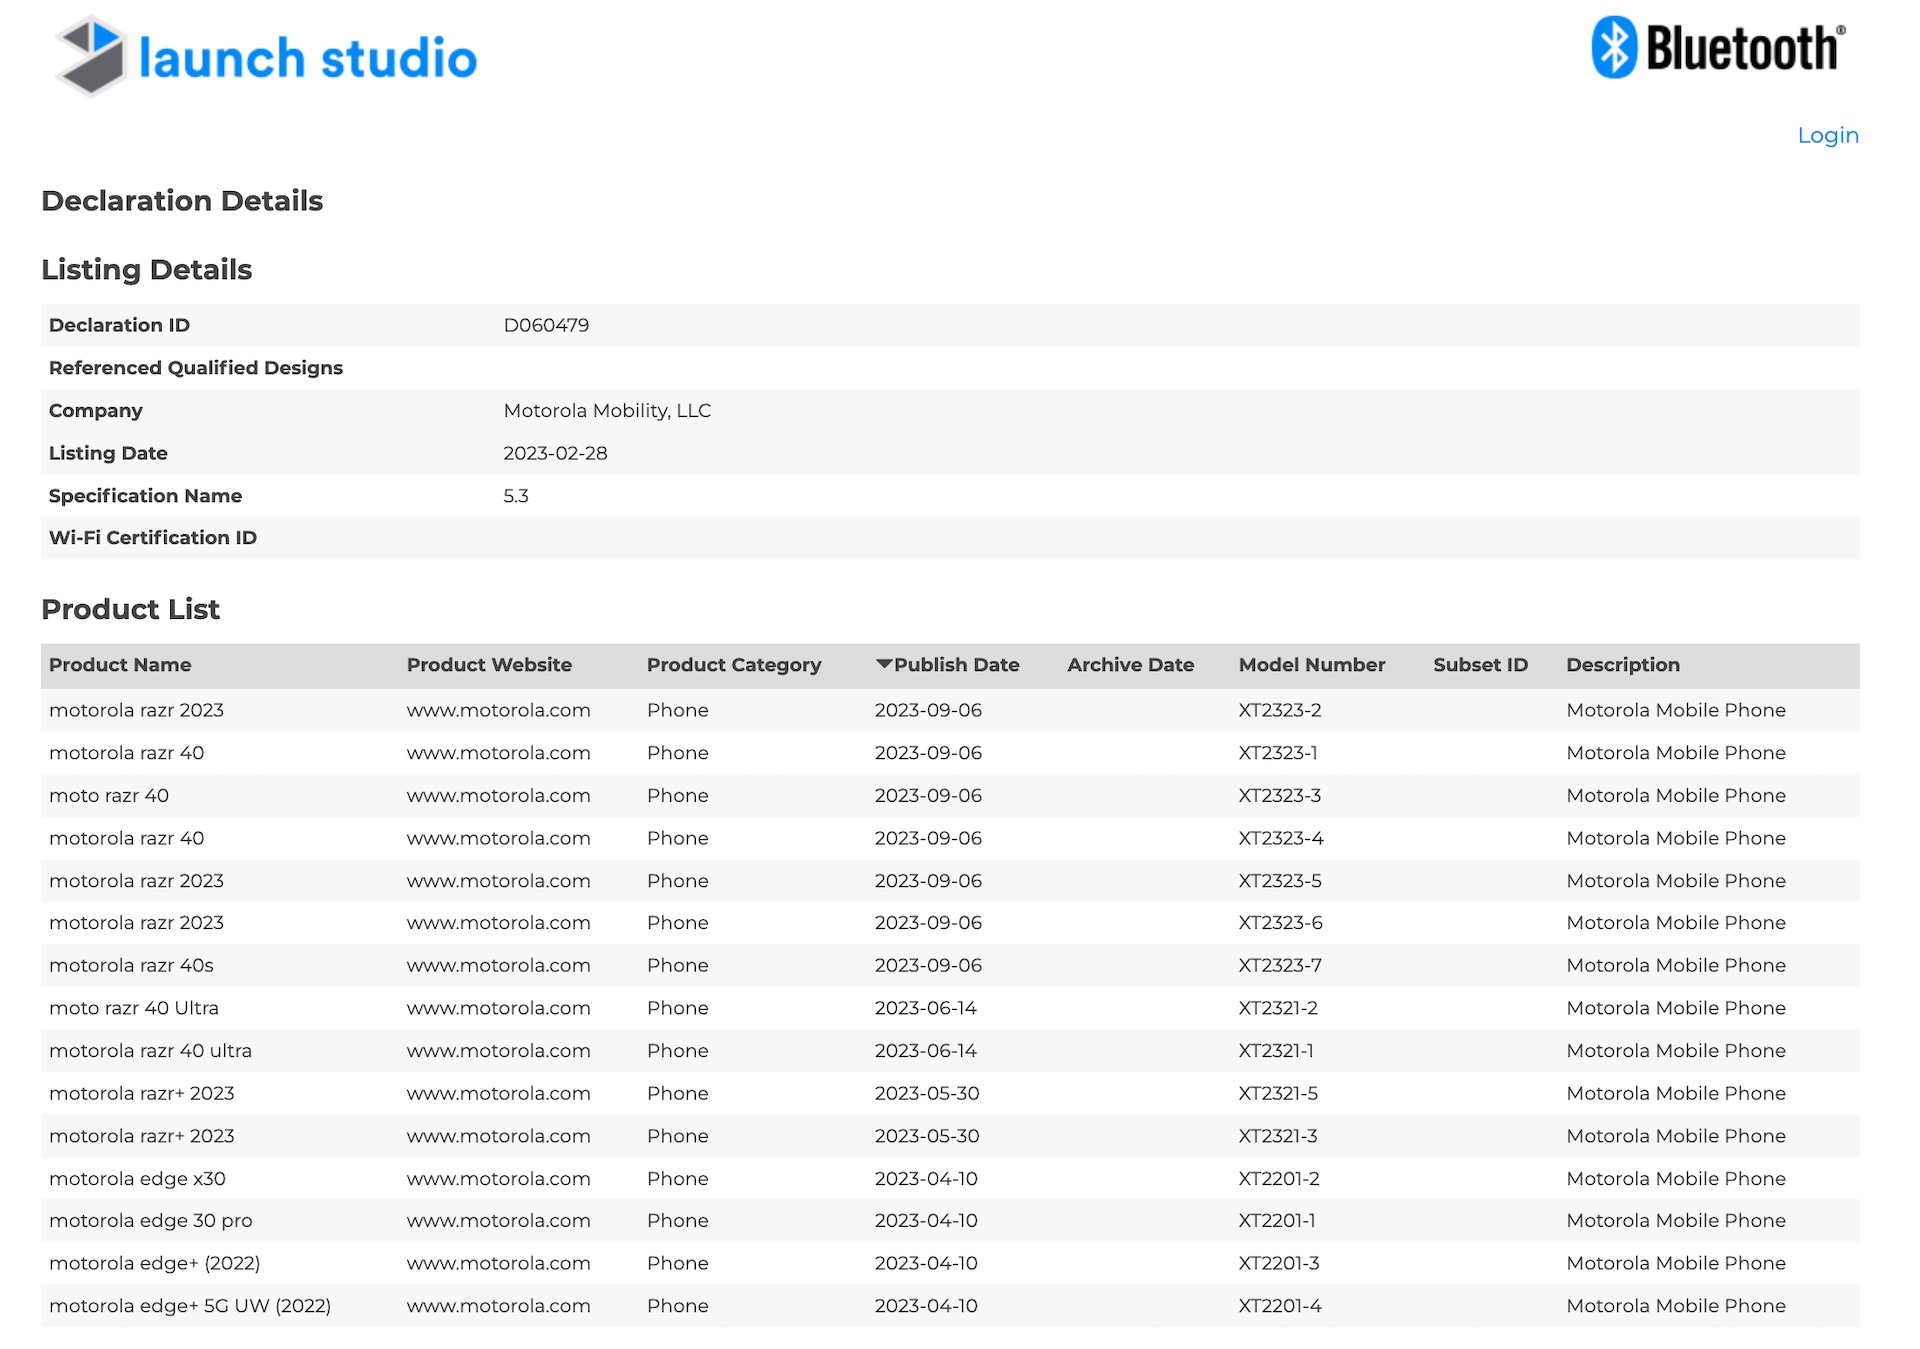Sort by Archive Date column header
Screen dimensions: 1920x1349
(1130, 665)
